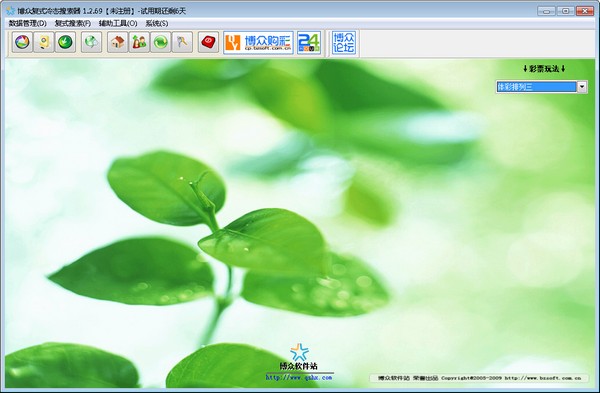
Task: Open the 辅助工具(O) menu
Action: coord(118,23)
